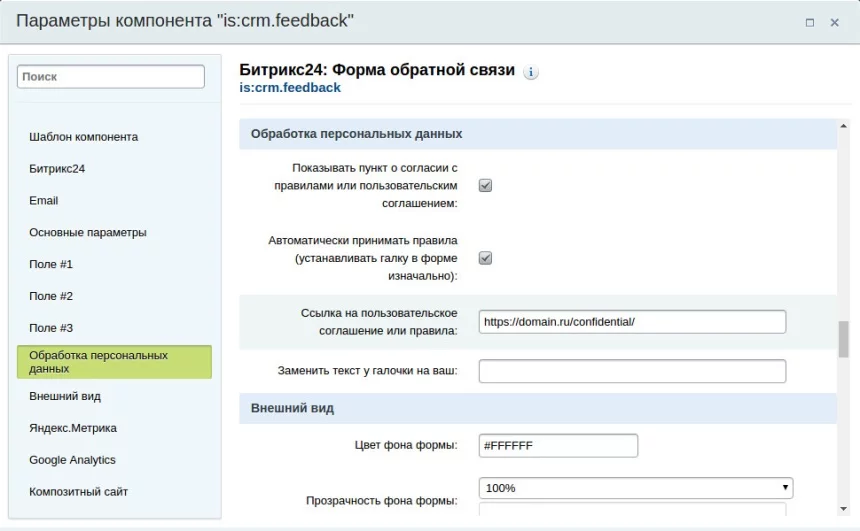Select Шаблон компонента in the sidebar
Image resolution: width=860 pixels, height=531 pixels.
coord(83,137)
